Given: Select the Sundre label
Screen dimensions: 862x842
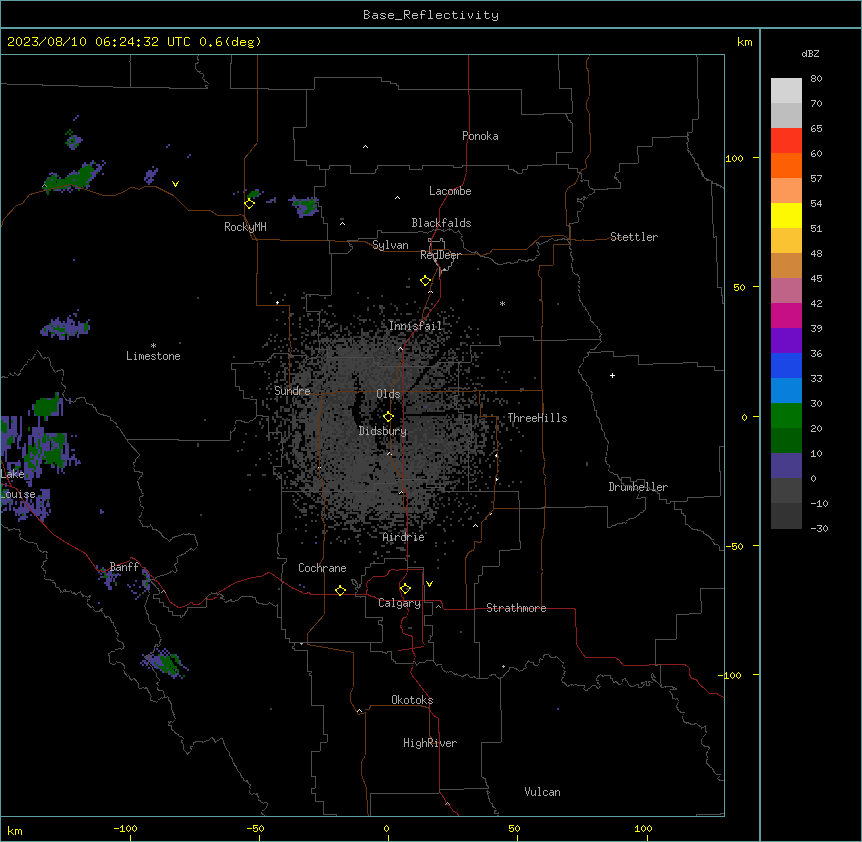Looking at the screenshot, I should point(292,391).
